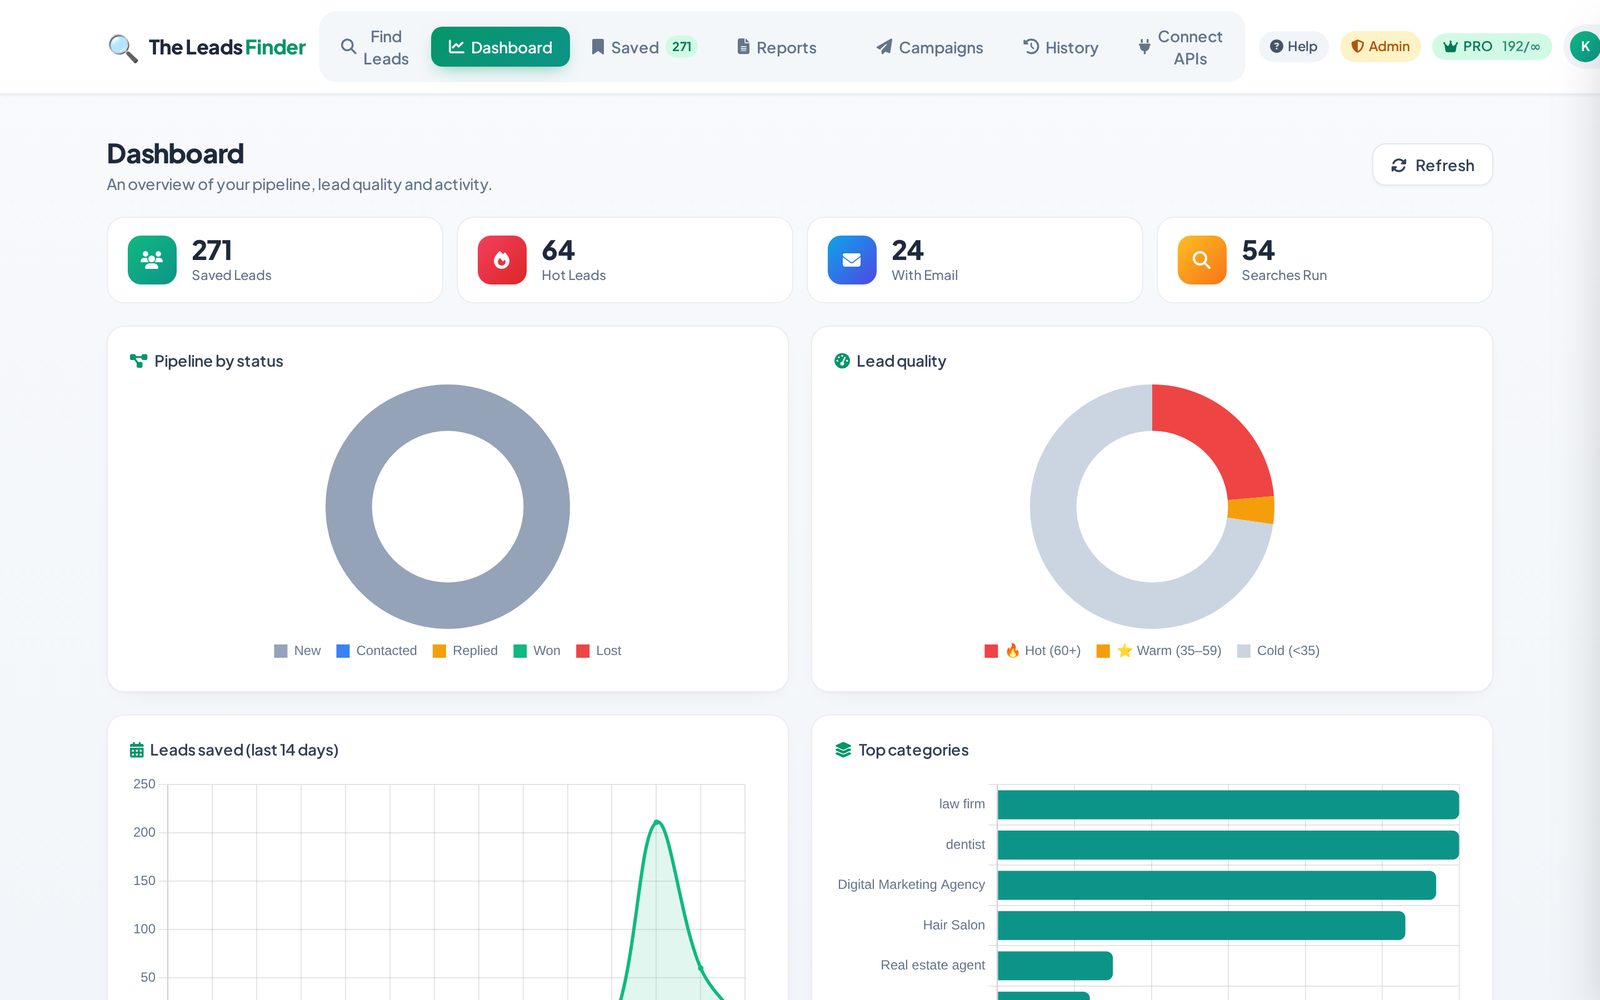Screen dimensions: 1600x1000
Task: Click the 271 count badge on Saved tab
Action: point(682,47)
